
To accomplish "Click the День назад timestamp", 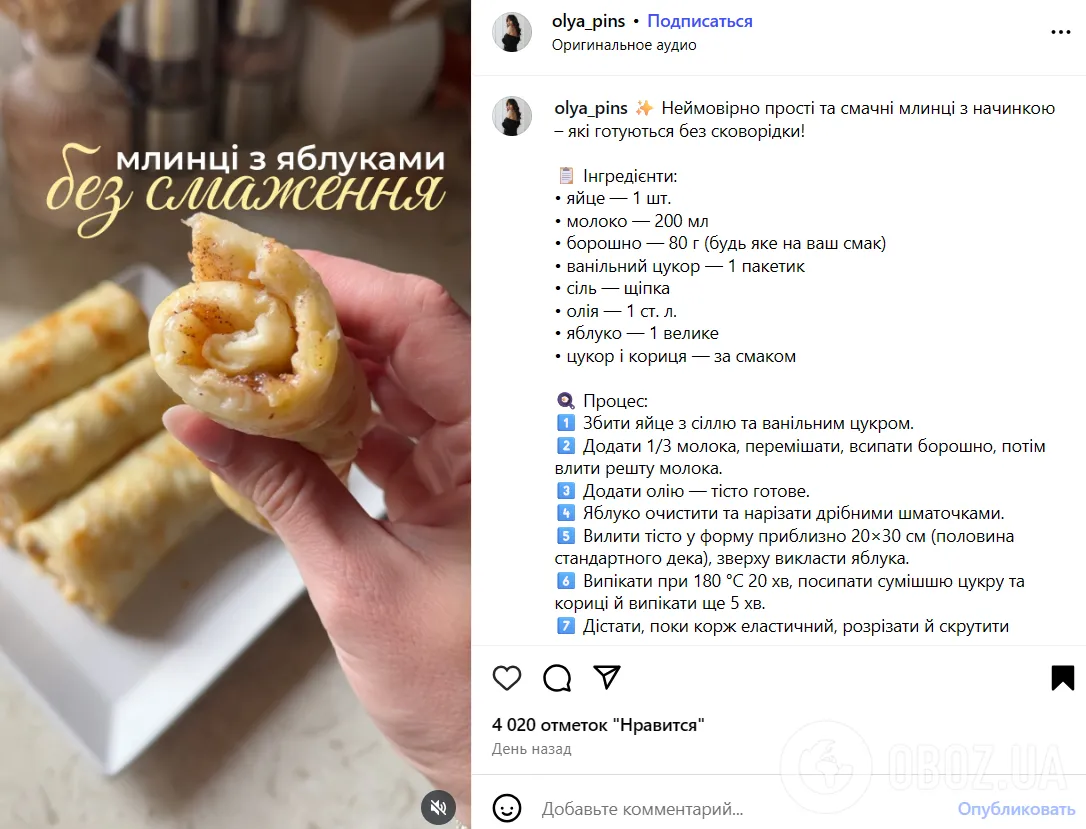I will (531, 749).
